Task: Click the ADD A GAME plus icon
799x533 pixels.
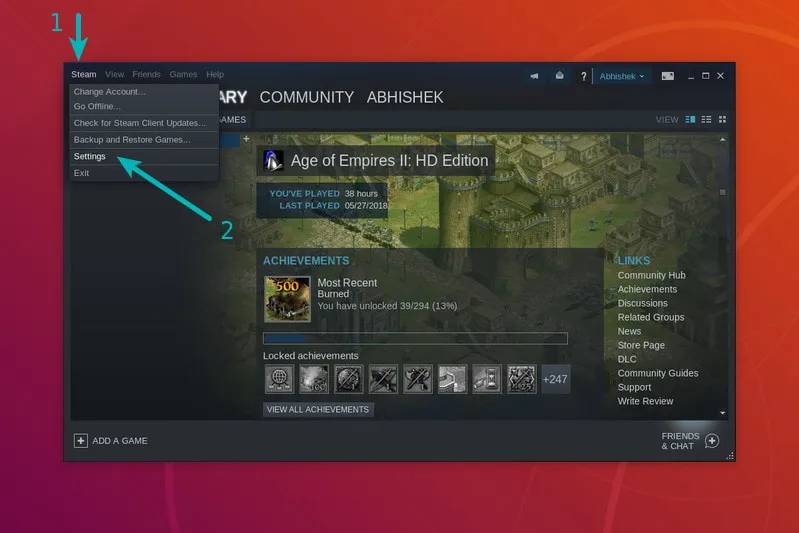Action: click(x=81, y=441)
